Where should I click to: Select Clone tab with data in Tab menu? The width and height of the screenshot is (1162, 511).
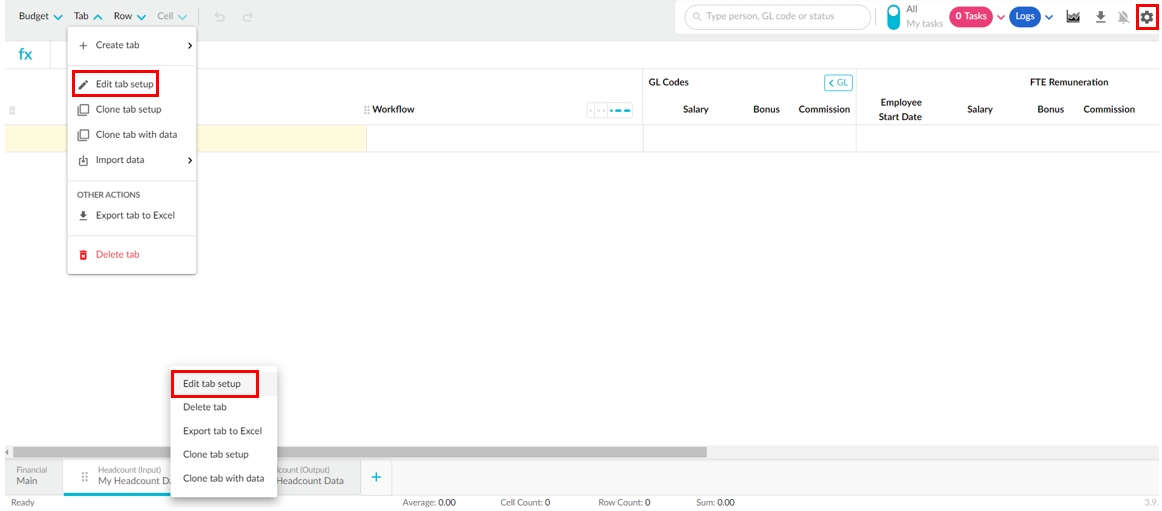(136, 135)
